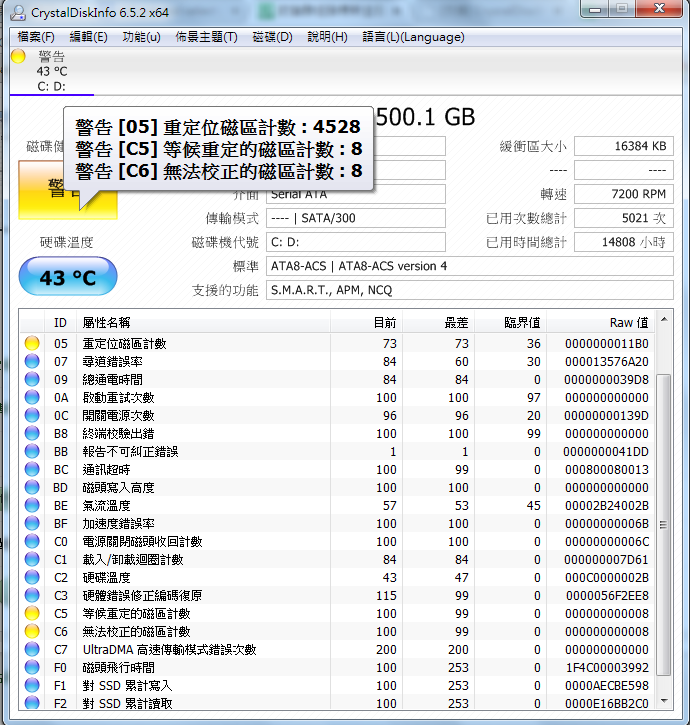Click the attribute list scroll up arrow
Viewport: 690px width, 725px height.
click(664, 319)
